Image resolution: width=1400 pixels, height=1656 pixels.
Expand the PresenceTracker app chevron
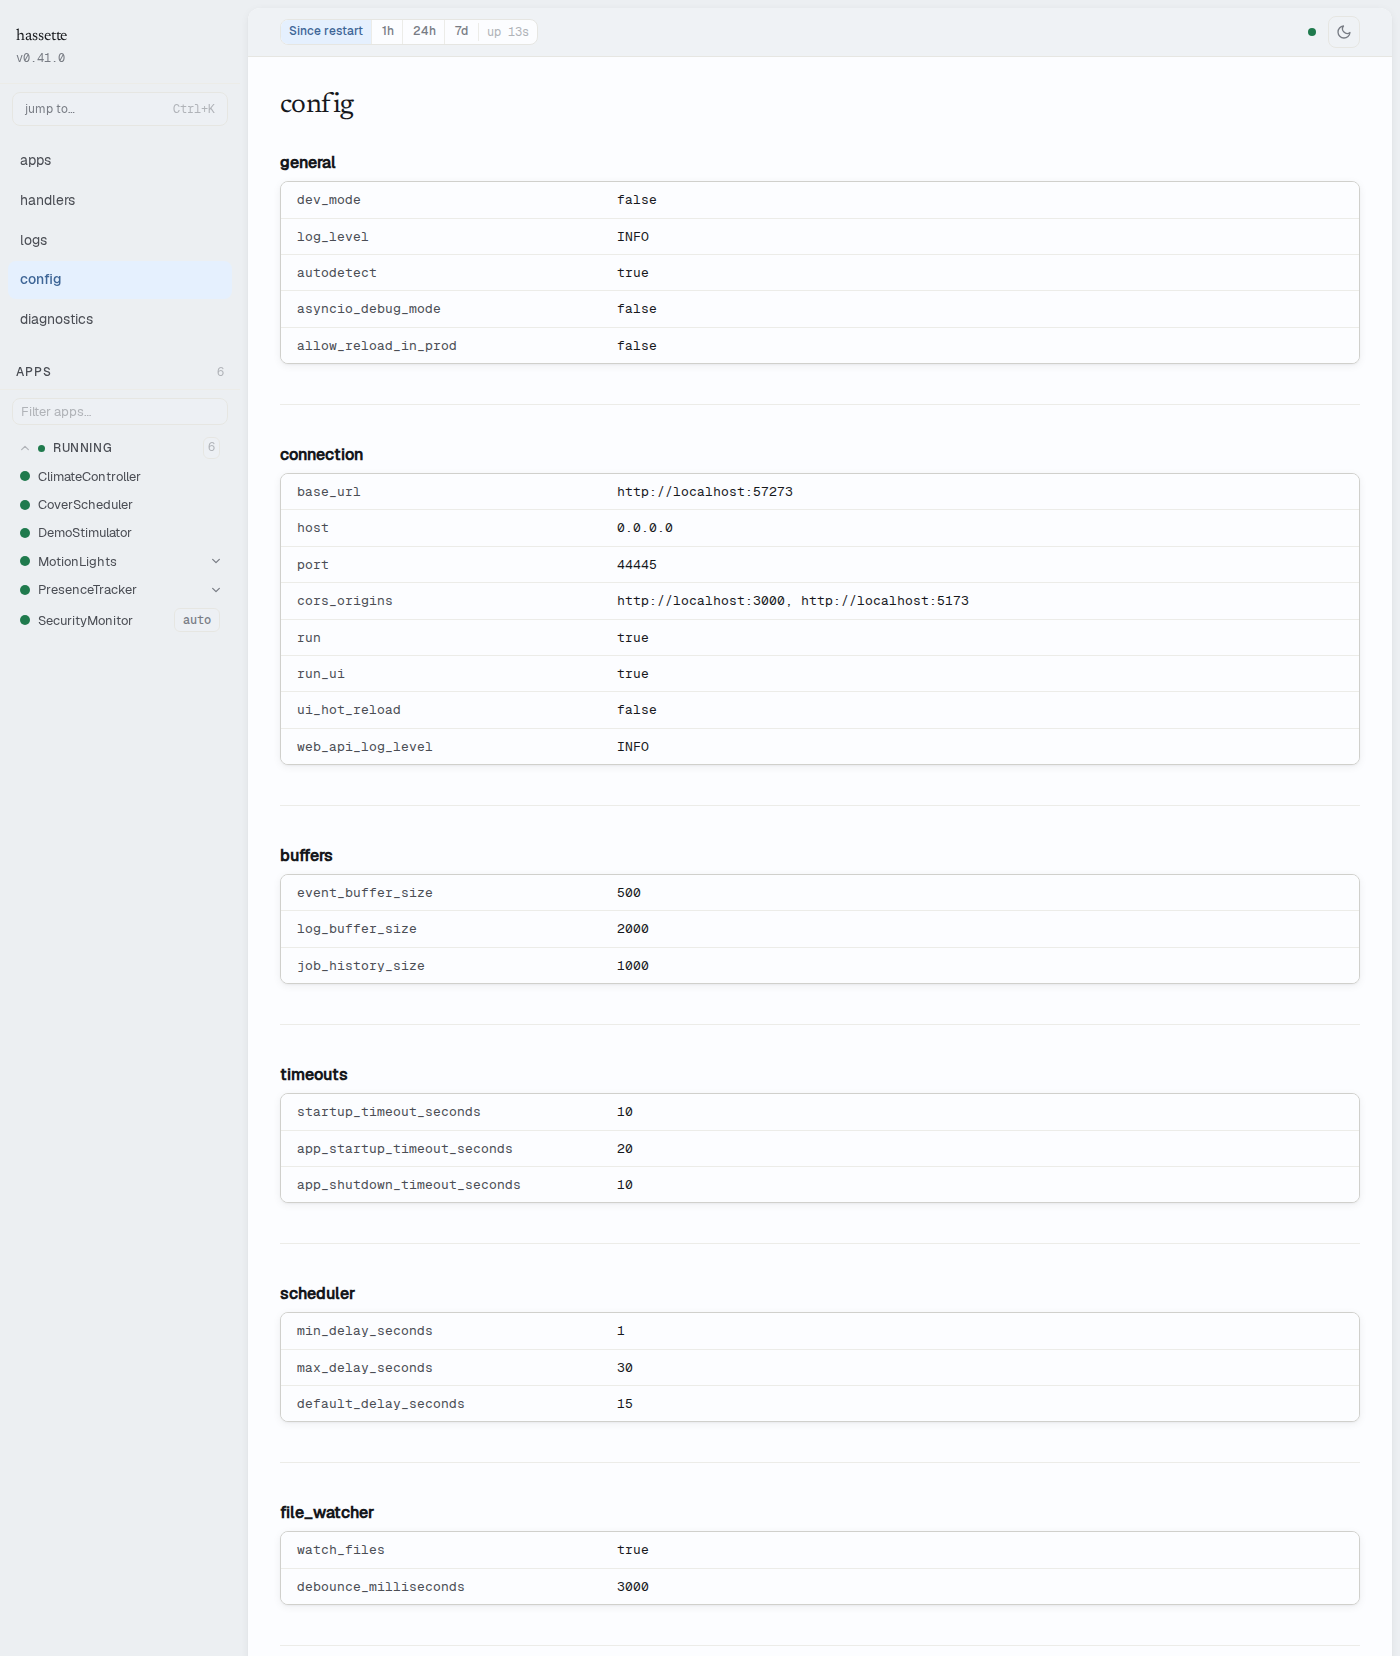[x=216, y=590]
